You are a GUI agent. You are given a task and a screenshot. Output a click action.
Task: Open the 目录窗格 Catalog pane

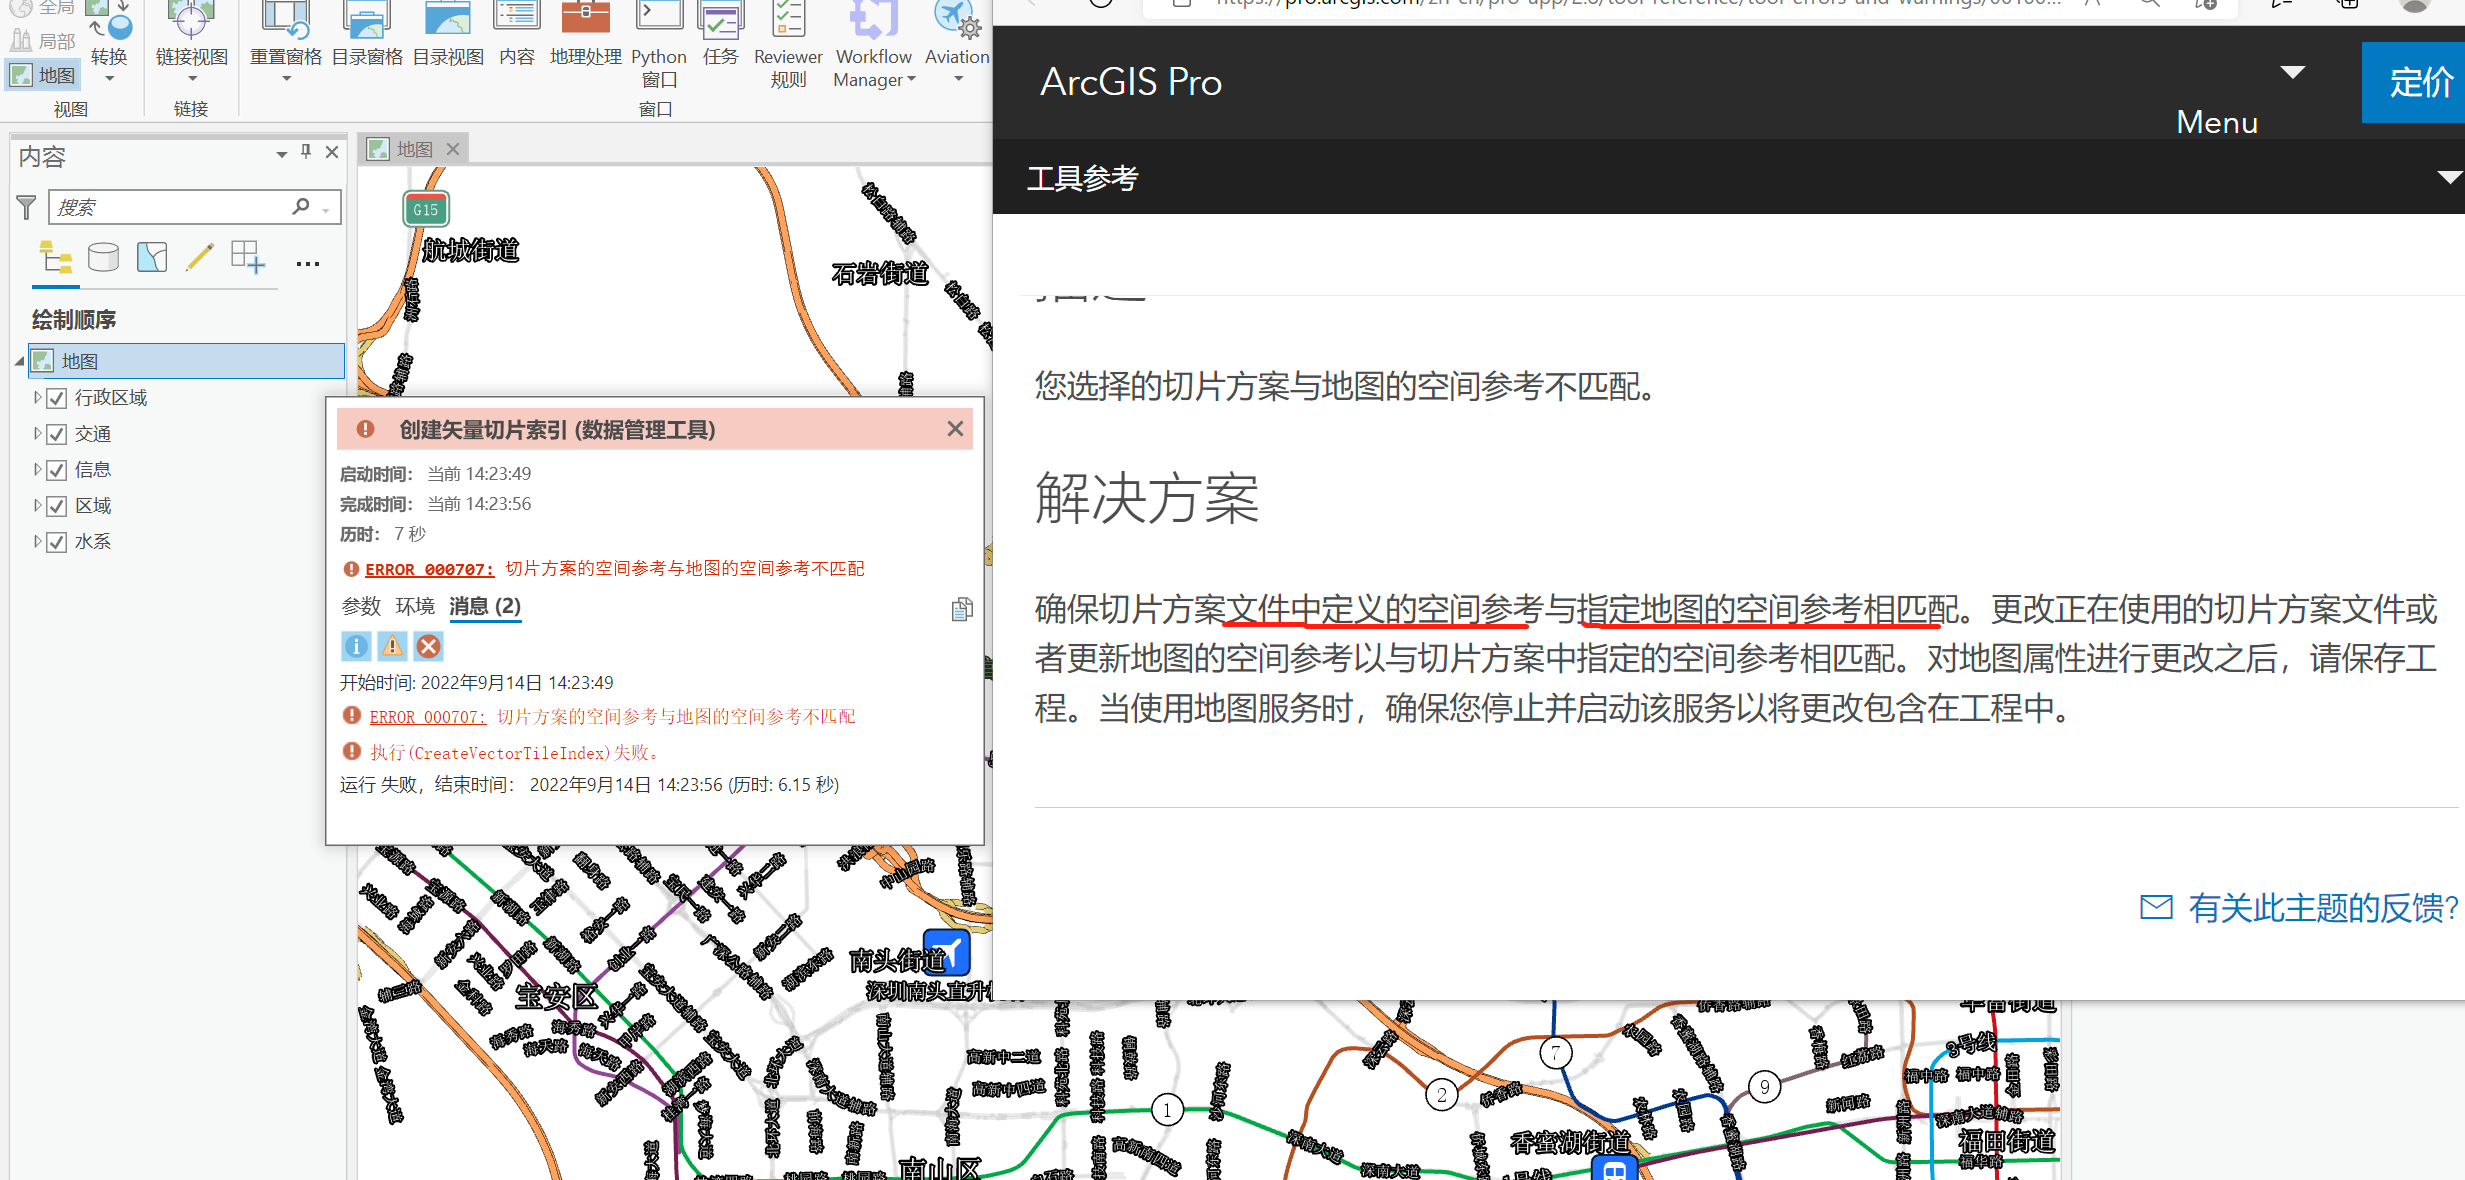(x=367, y=36)
